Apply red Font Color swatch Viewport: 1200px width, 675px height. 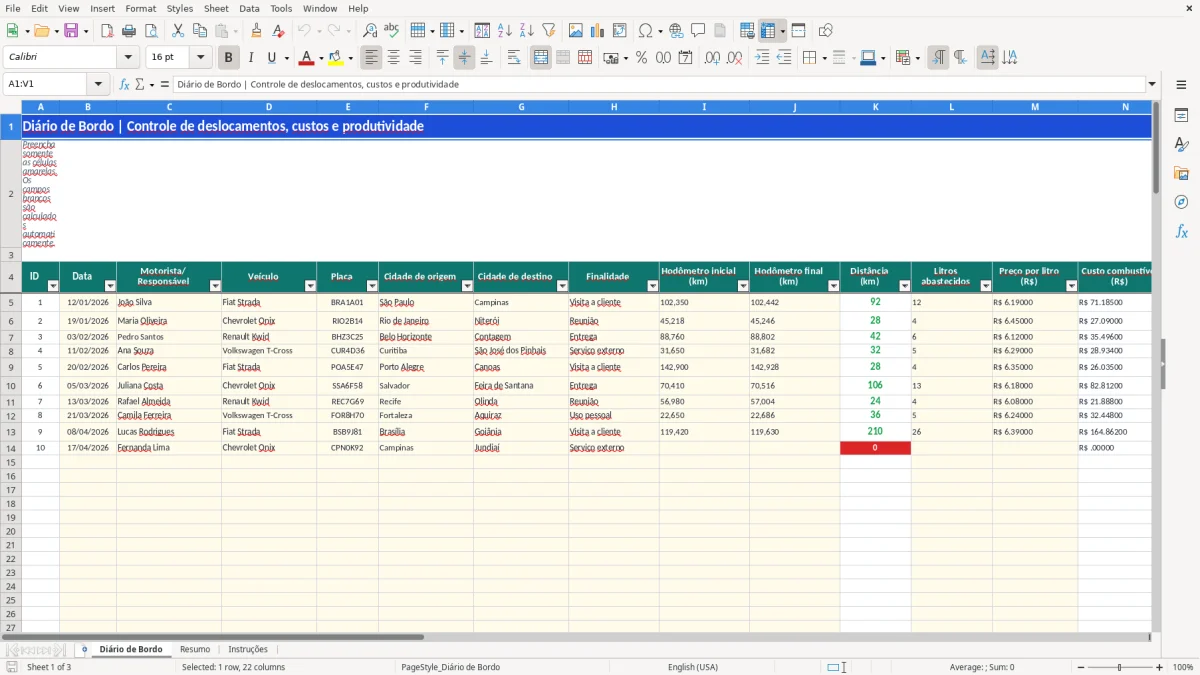coord(307,58)
